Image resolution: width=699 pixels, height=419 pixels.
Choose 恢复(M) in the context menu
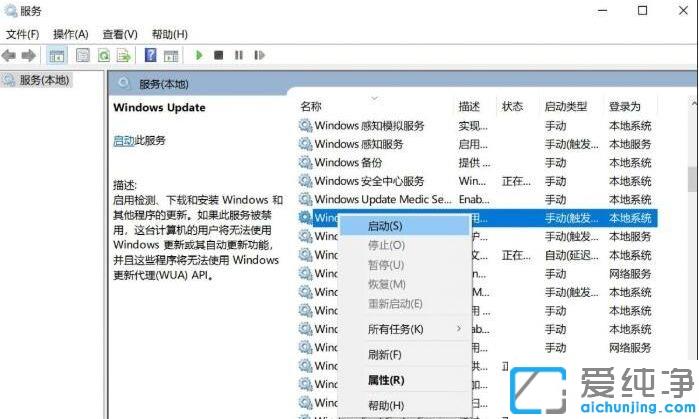click(405, 284)
